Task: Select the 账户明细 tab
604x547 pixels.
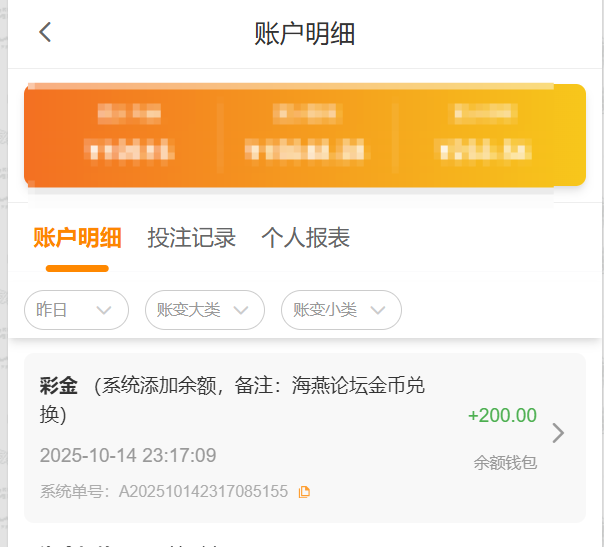Action: click(77, 238)
